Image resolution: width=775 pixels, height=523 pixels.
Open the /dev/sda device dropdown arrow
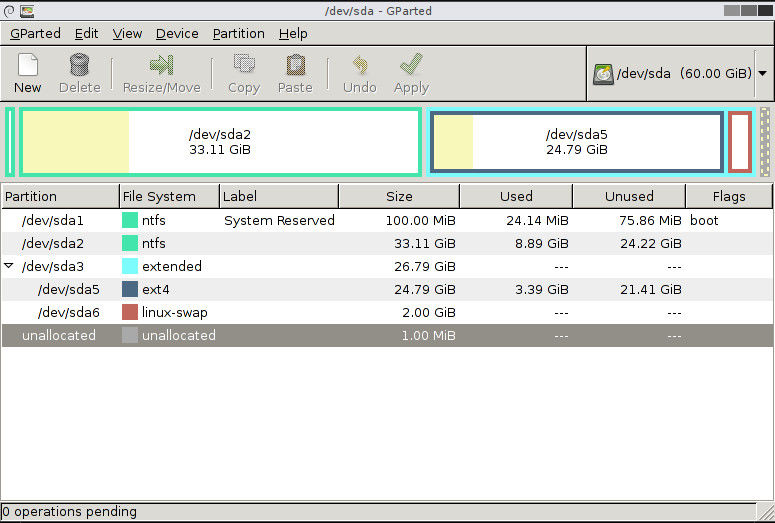(763, 73)
